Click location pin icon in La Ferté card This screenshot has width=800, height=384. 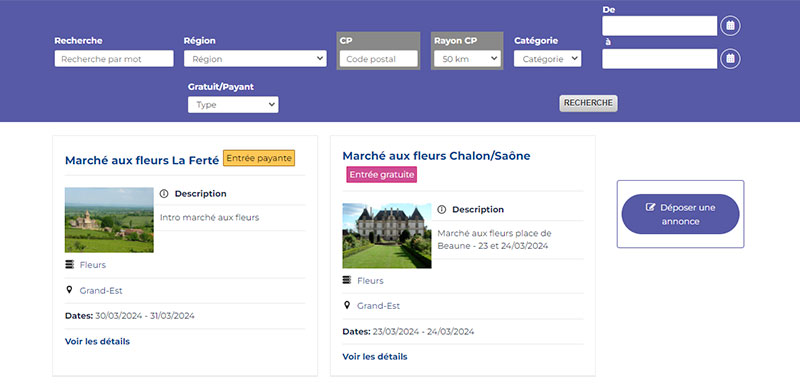[x=69, y=290]
